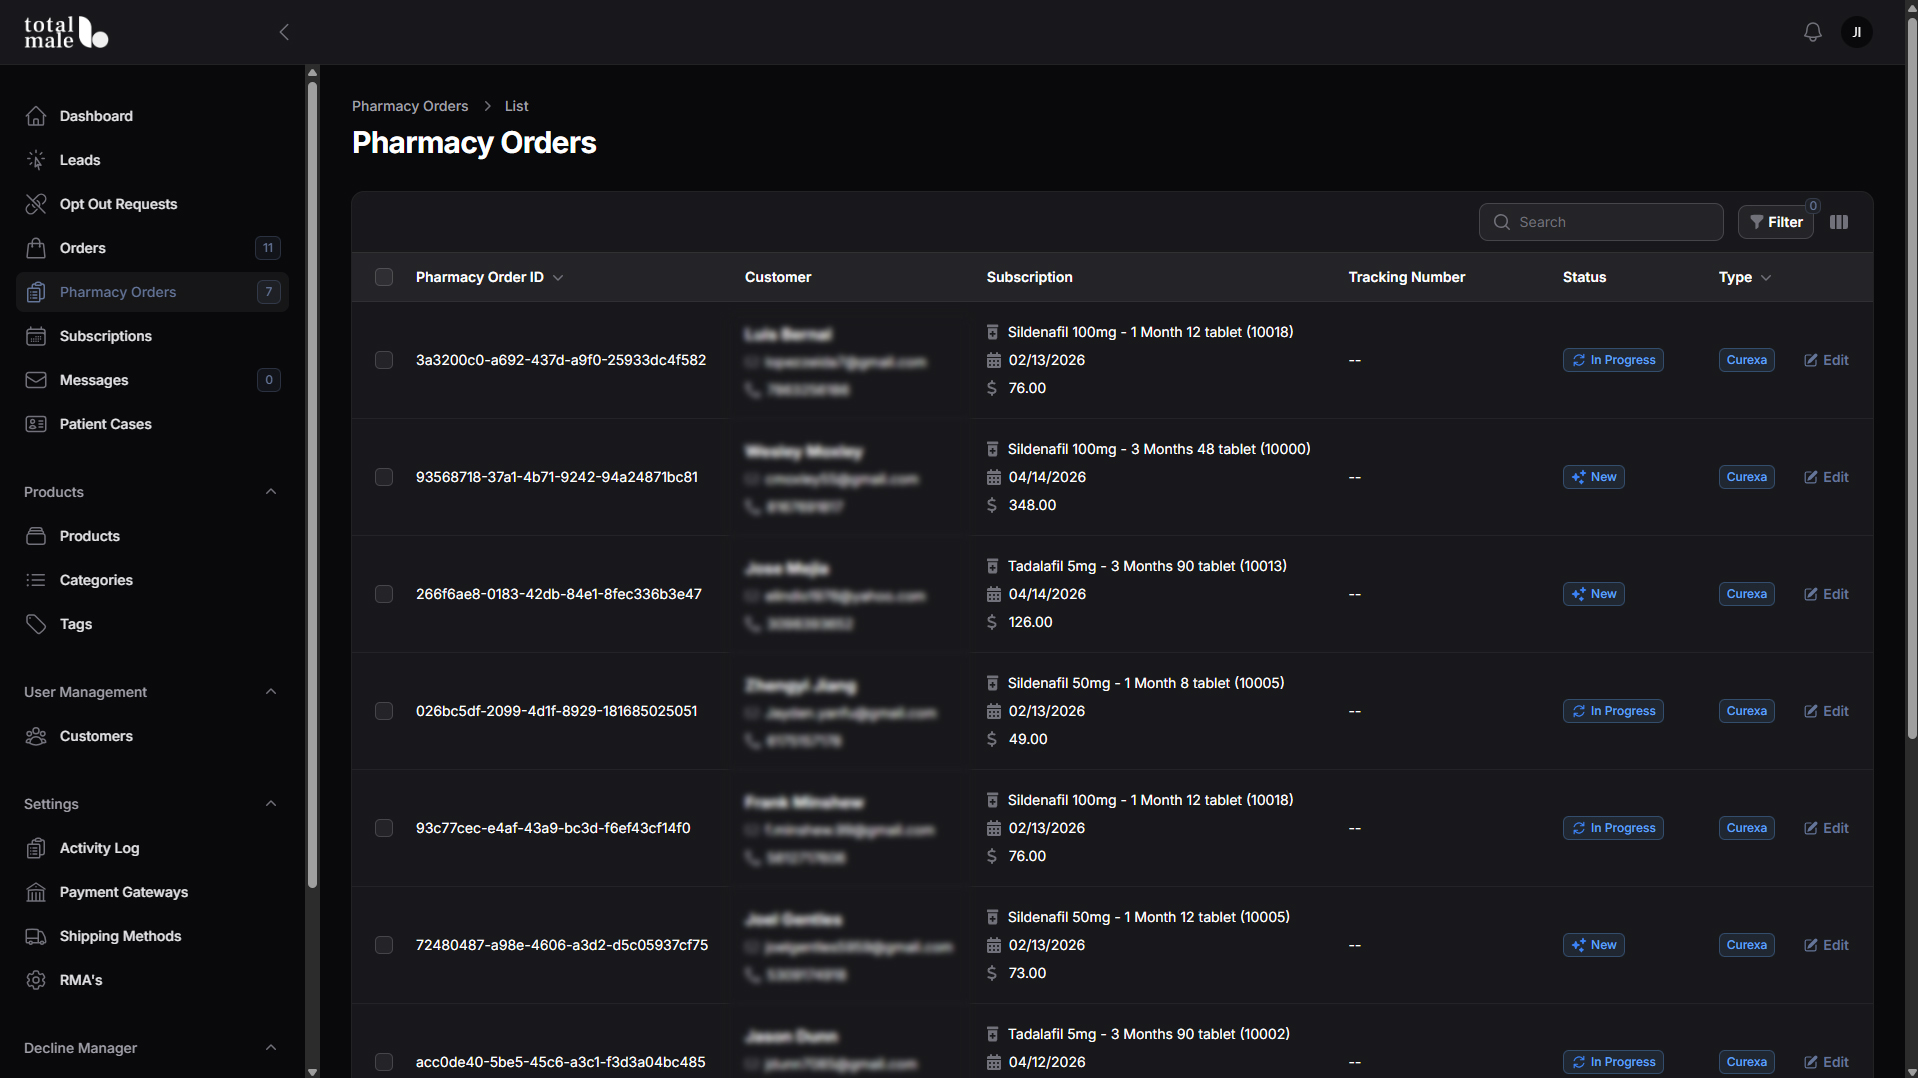Check the row for order 3a3200c0-a692-437d
Viewport: 1918px width, 1078px height.
pos(384,360)
